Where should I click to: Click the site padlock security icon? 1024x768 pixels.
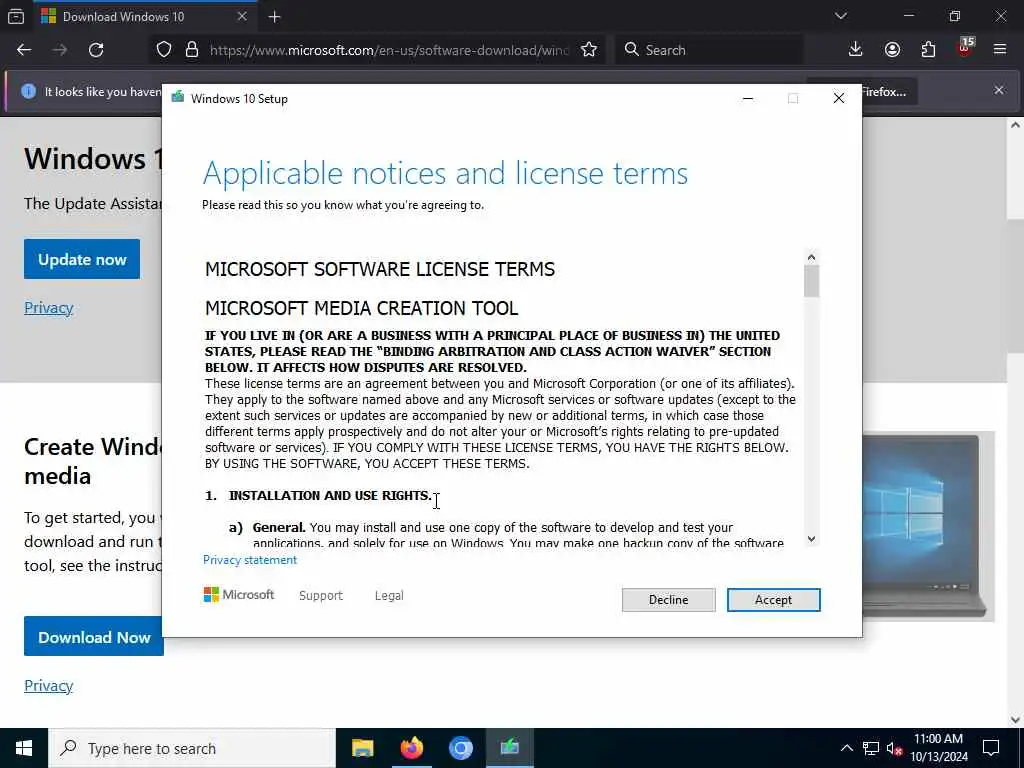click(x=191, y=50)
